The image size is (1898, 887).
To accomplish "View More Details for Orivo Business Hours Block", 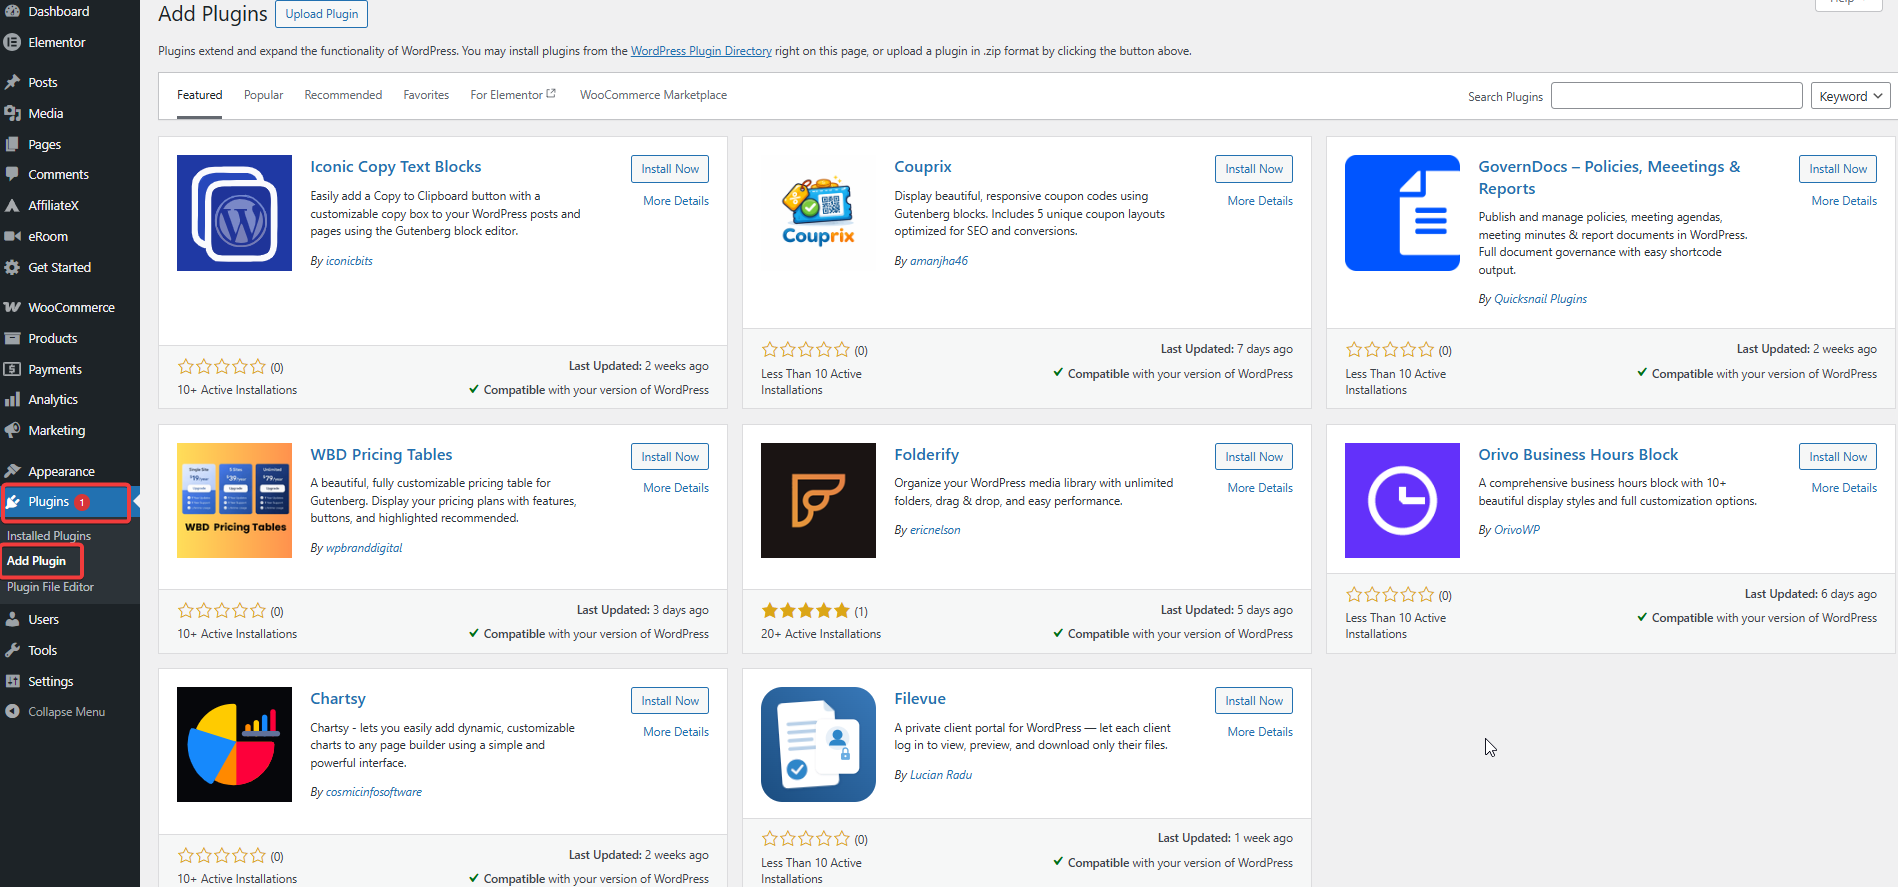I will click(1844, 488).
